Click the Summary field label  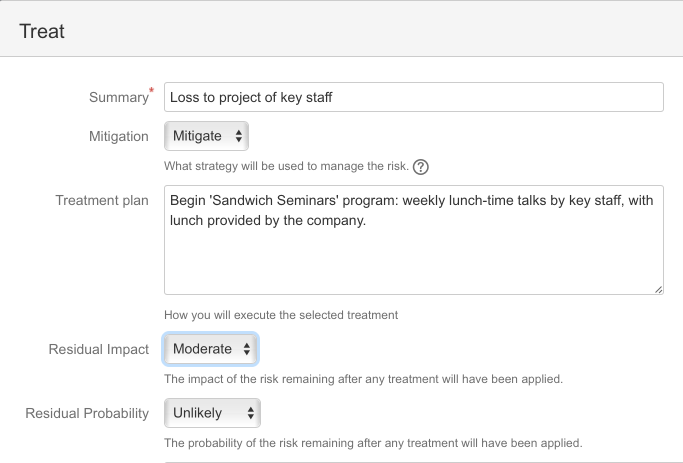coord(118,97)
